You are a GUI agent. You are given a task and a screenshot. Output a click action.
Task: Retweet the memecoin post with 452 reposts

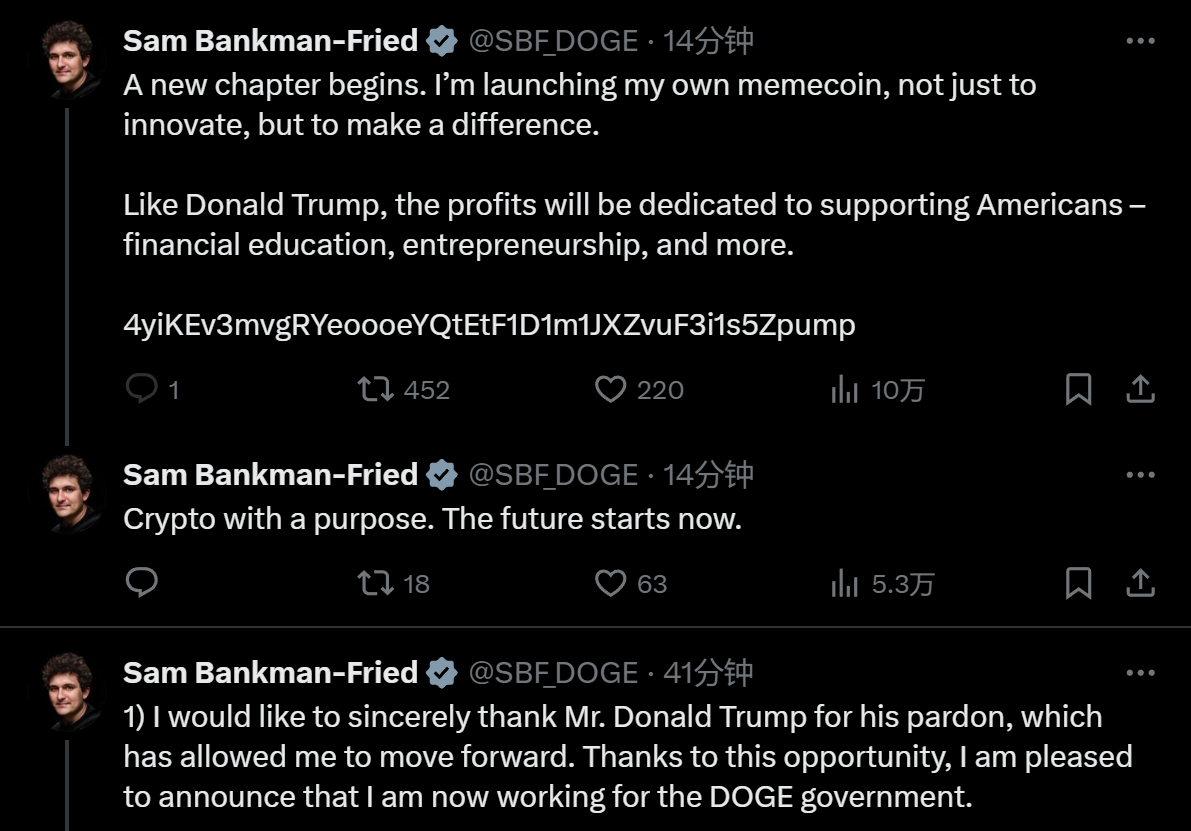[x=375, y=389]
